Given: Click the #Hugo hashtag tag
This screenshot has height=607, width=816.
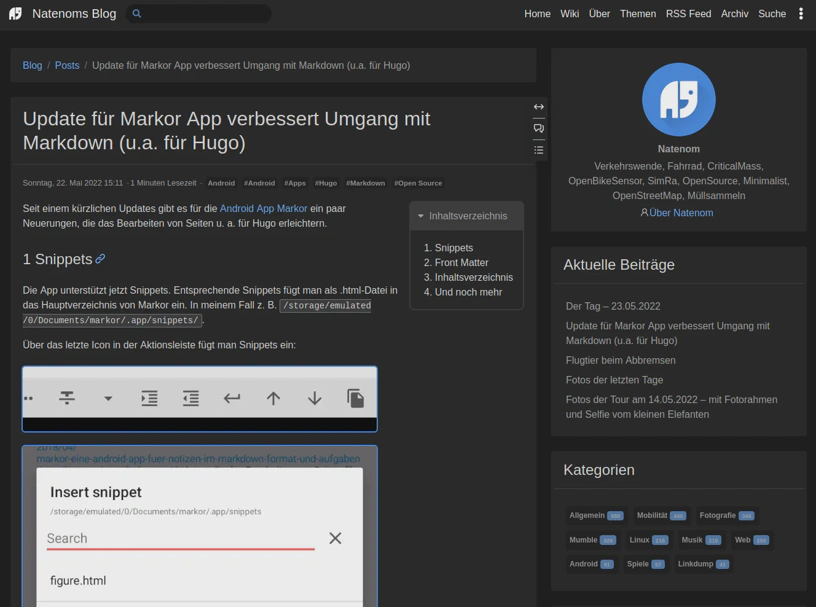Looking at the screenshot, I should click(326, 183).
